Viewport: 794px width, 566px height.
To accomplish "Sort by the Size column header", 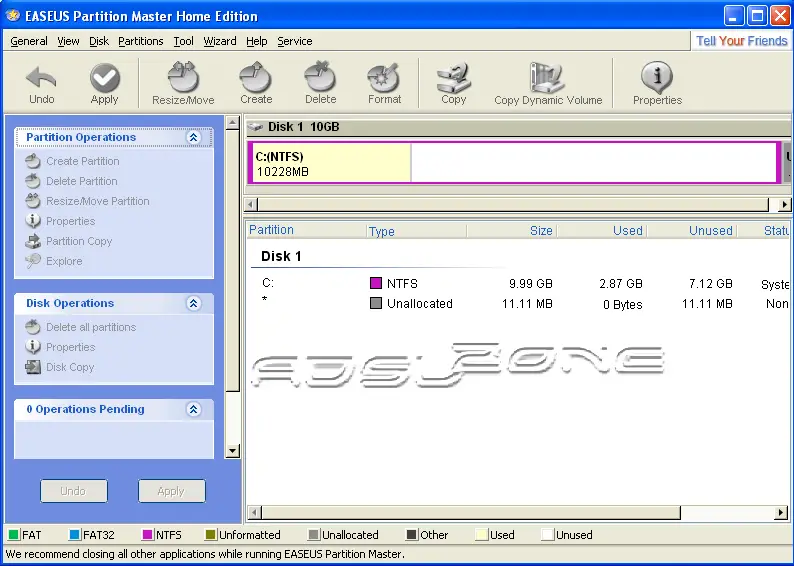I will tap(511, 231).
